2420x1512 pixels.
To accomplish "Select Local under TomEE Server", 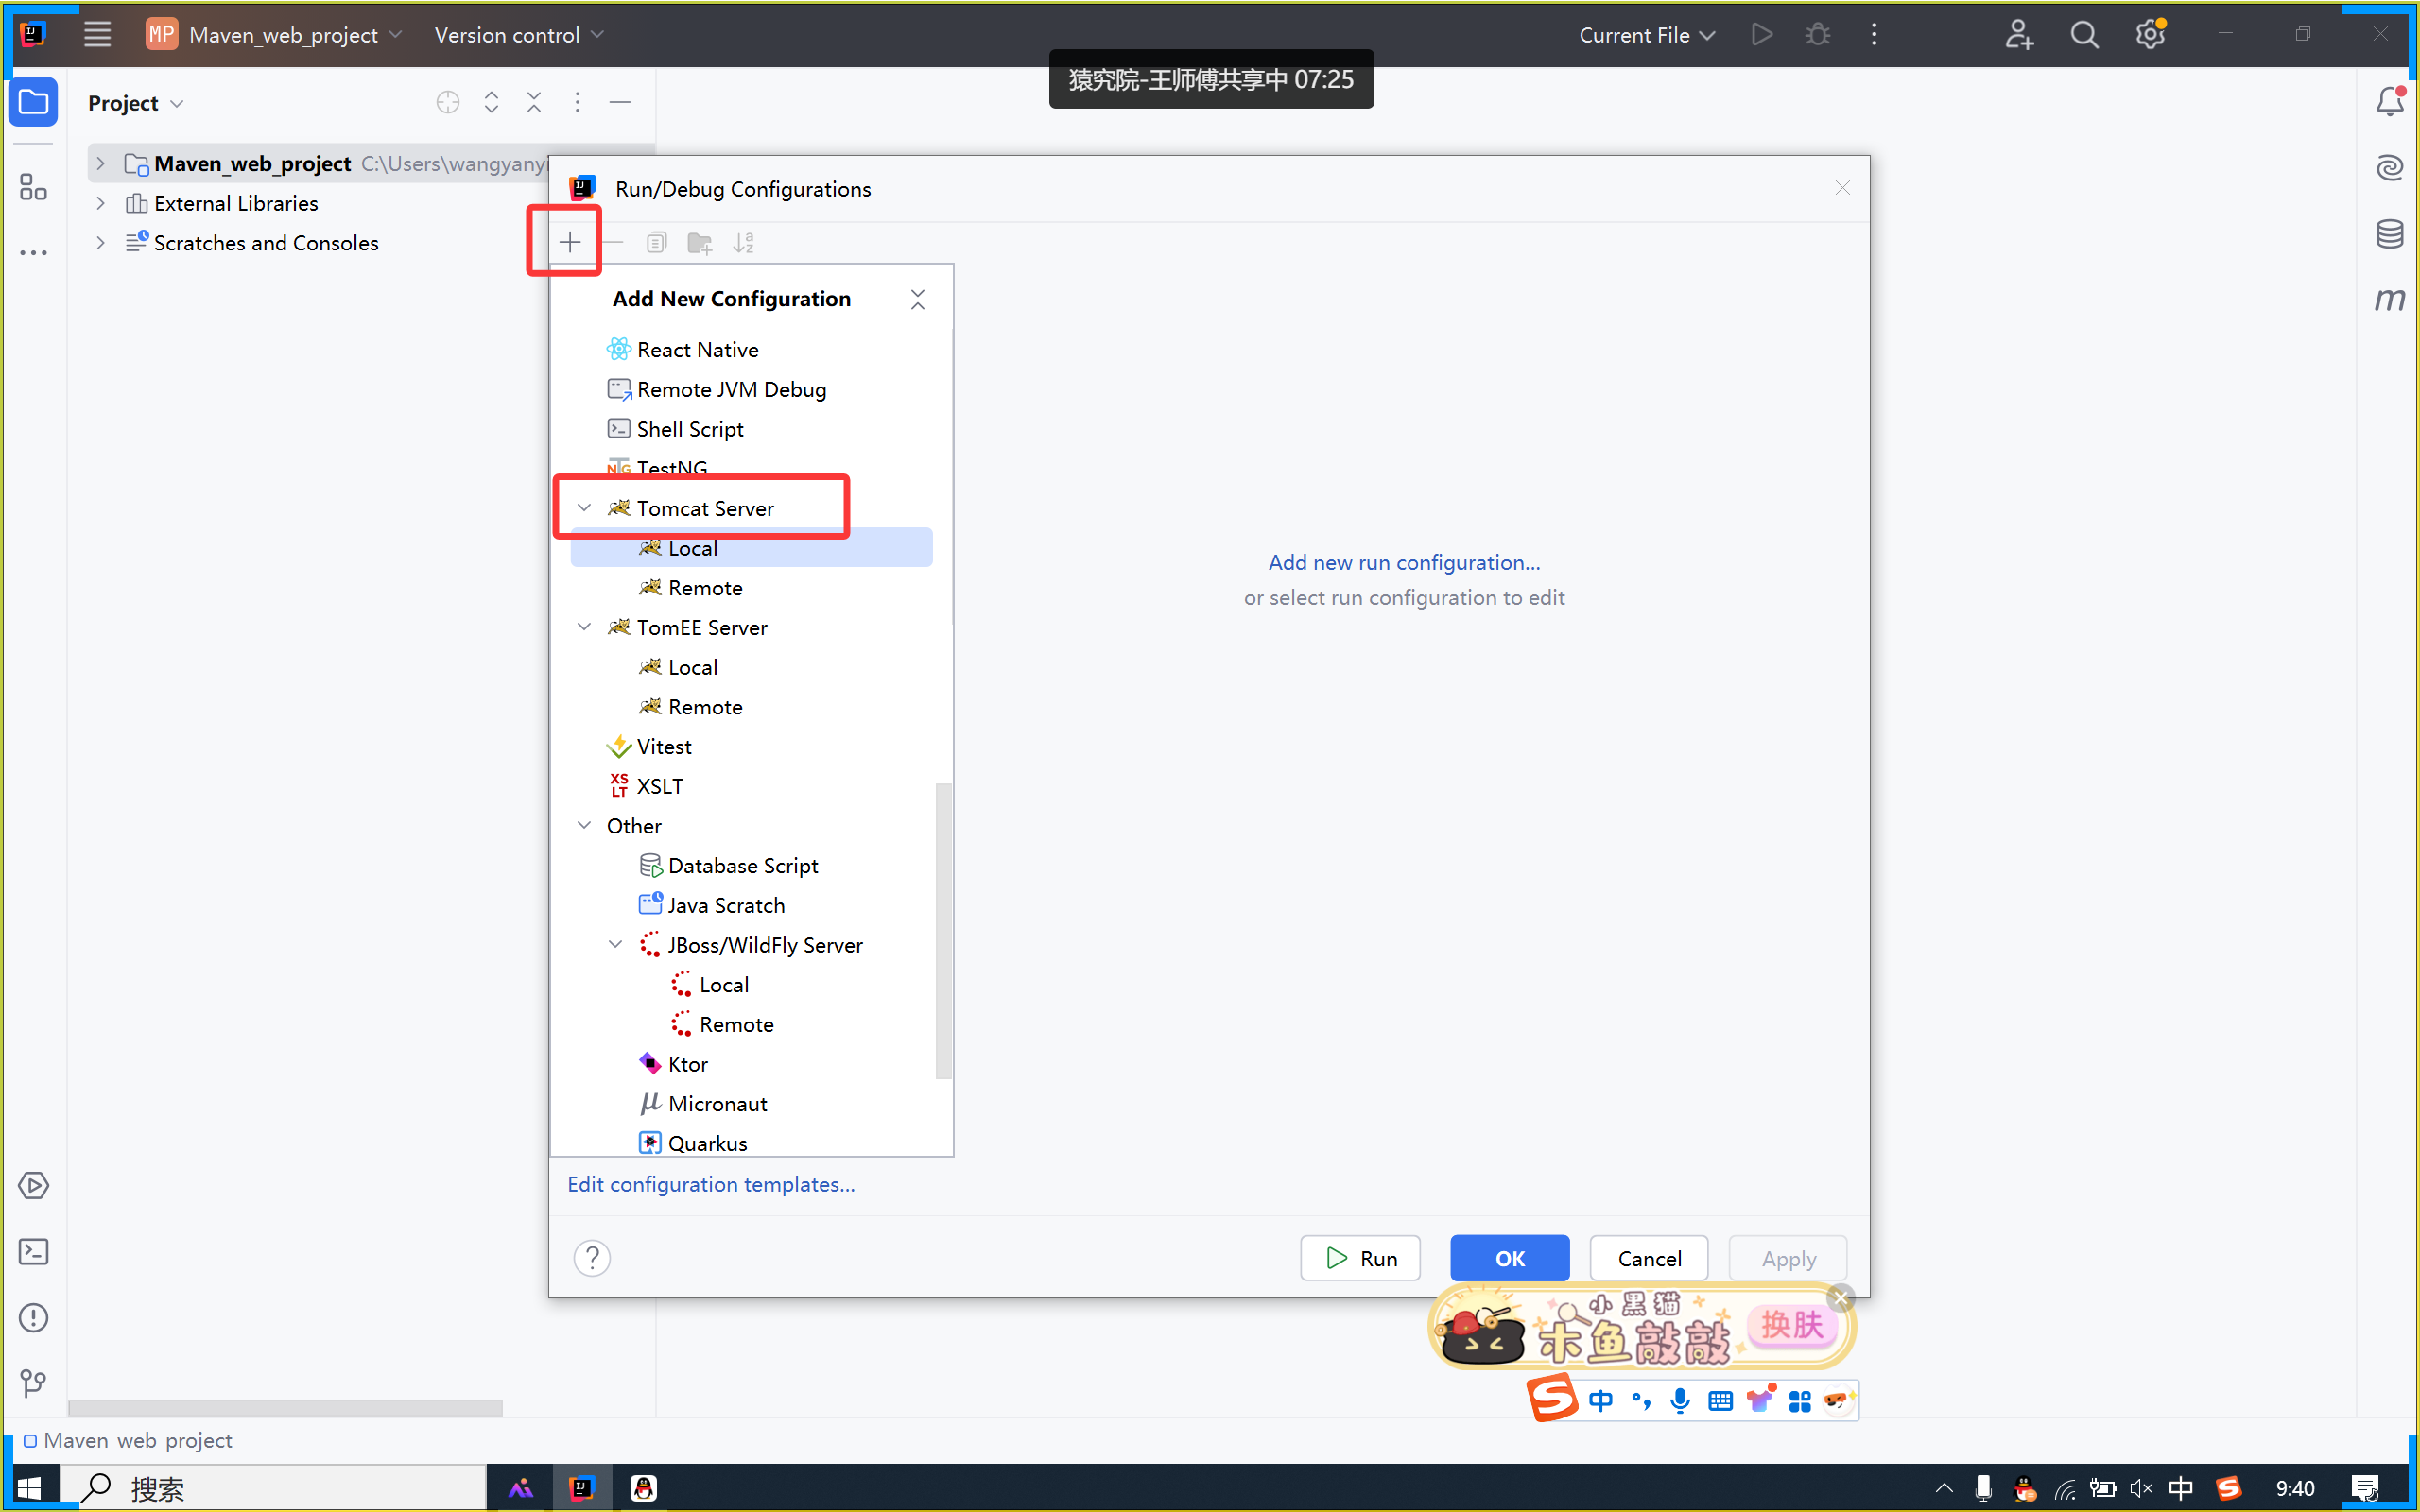I will point(751,667).
